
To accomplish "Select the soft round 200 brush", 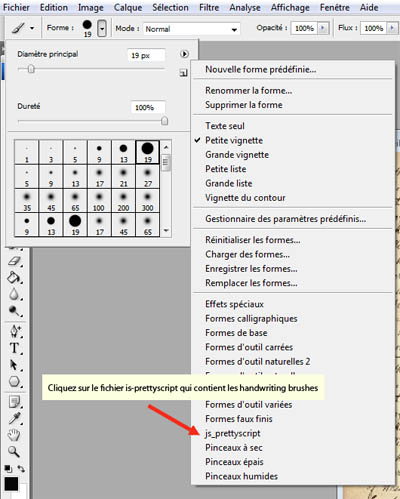I will pyautogui.click(x=123, y=201).
